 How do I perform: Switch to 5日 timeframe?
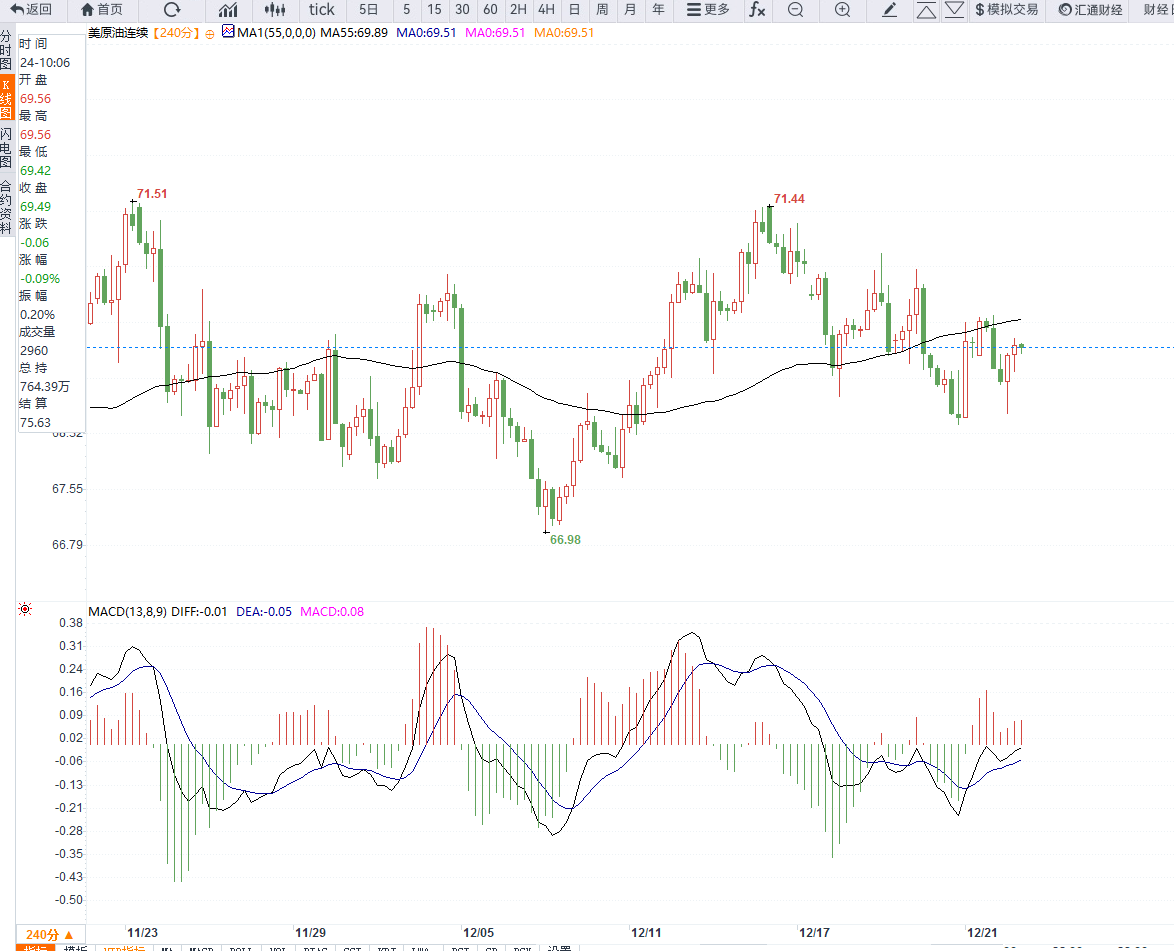pyautogui.click(x=368, y=10)
